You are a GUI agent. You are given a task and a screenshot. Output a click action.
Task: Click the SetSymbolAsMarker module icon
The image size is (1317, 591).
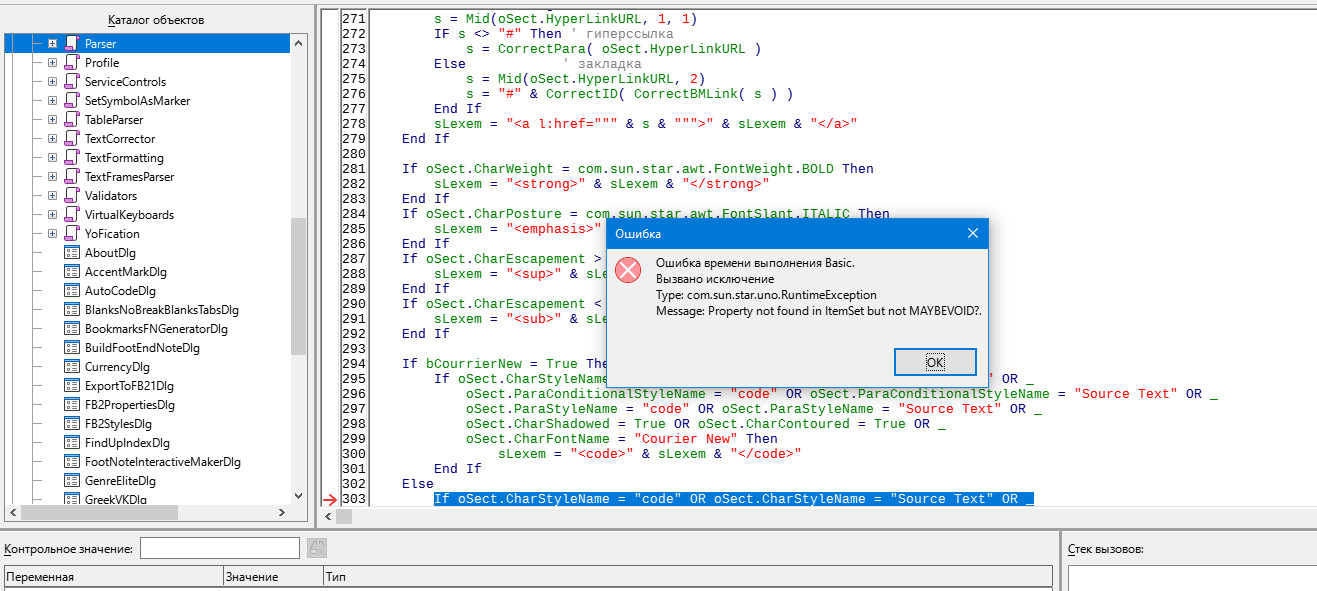click(71, 101)
